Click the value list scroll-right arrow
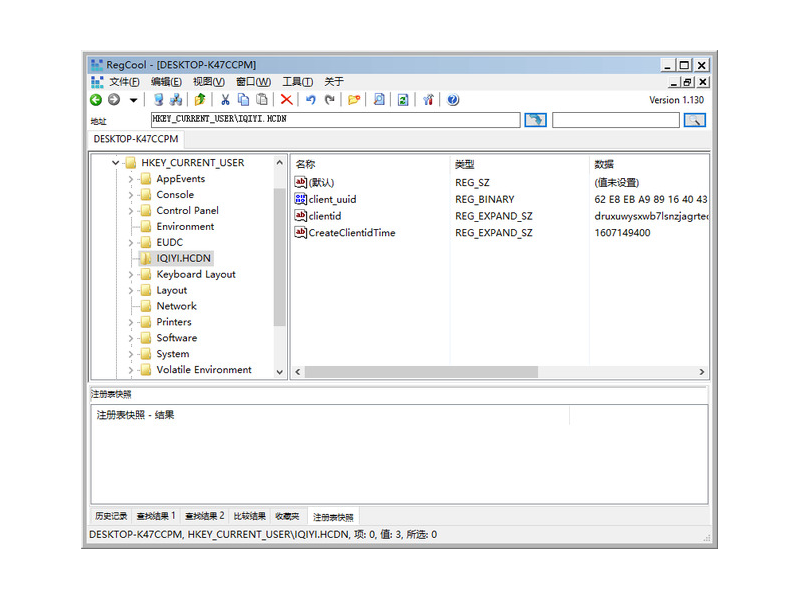Image resolution: width=800 pixels, height=600 pixels. point(702,372)
